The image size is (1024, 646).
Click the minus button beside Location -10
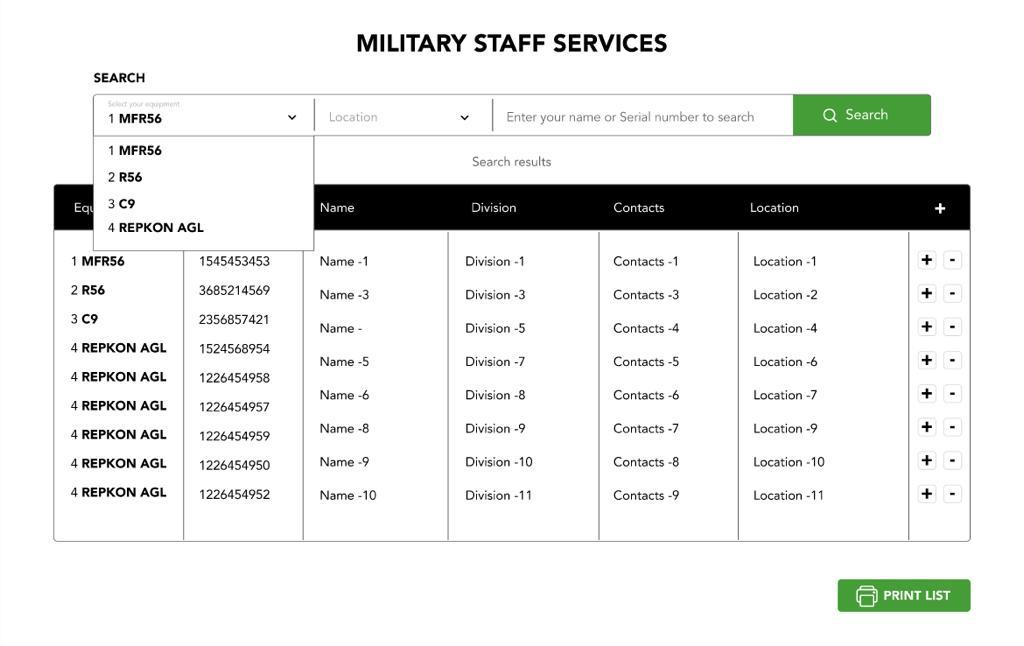tap(953, 460)
